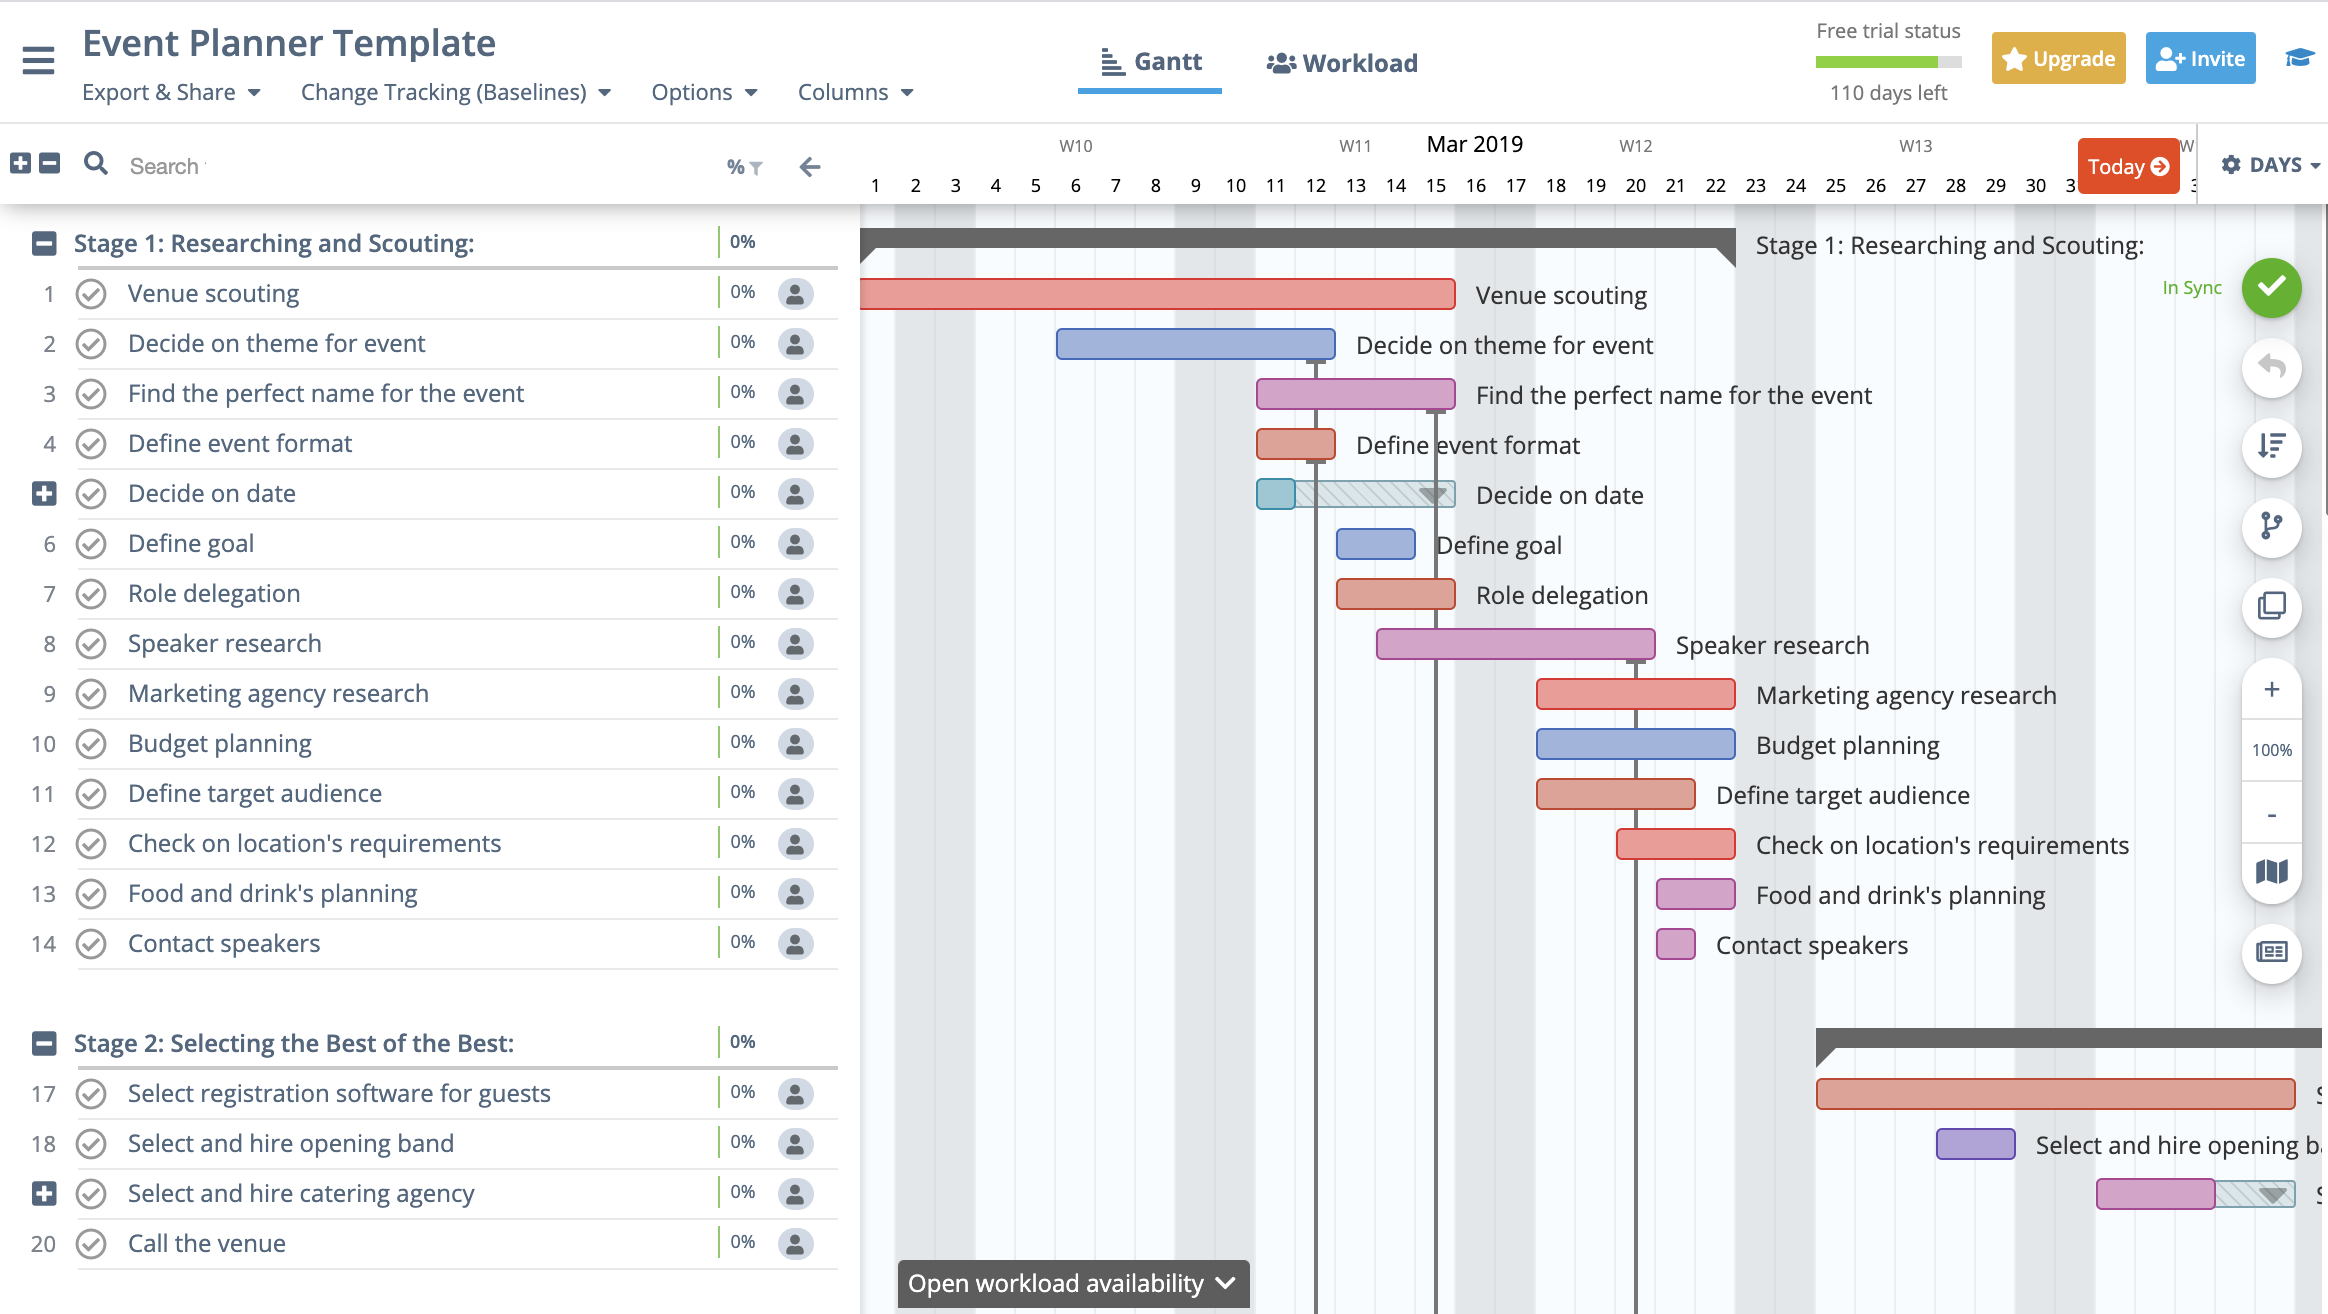Zoom in using the plus icon

click(x=2270, y=688)
